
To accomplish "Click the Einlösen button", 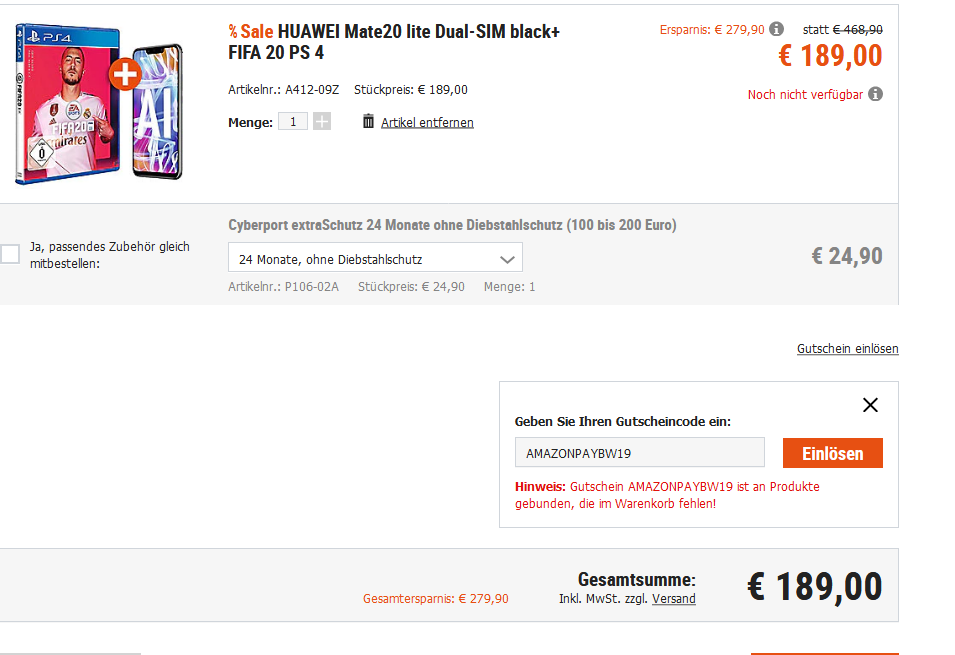I will coord(833,453).
